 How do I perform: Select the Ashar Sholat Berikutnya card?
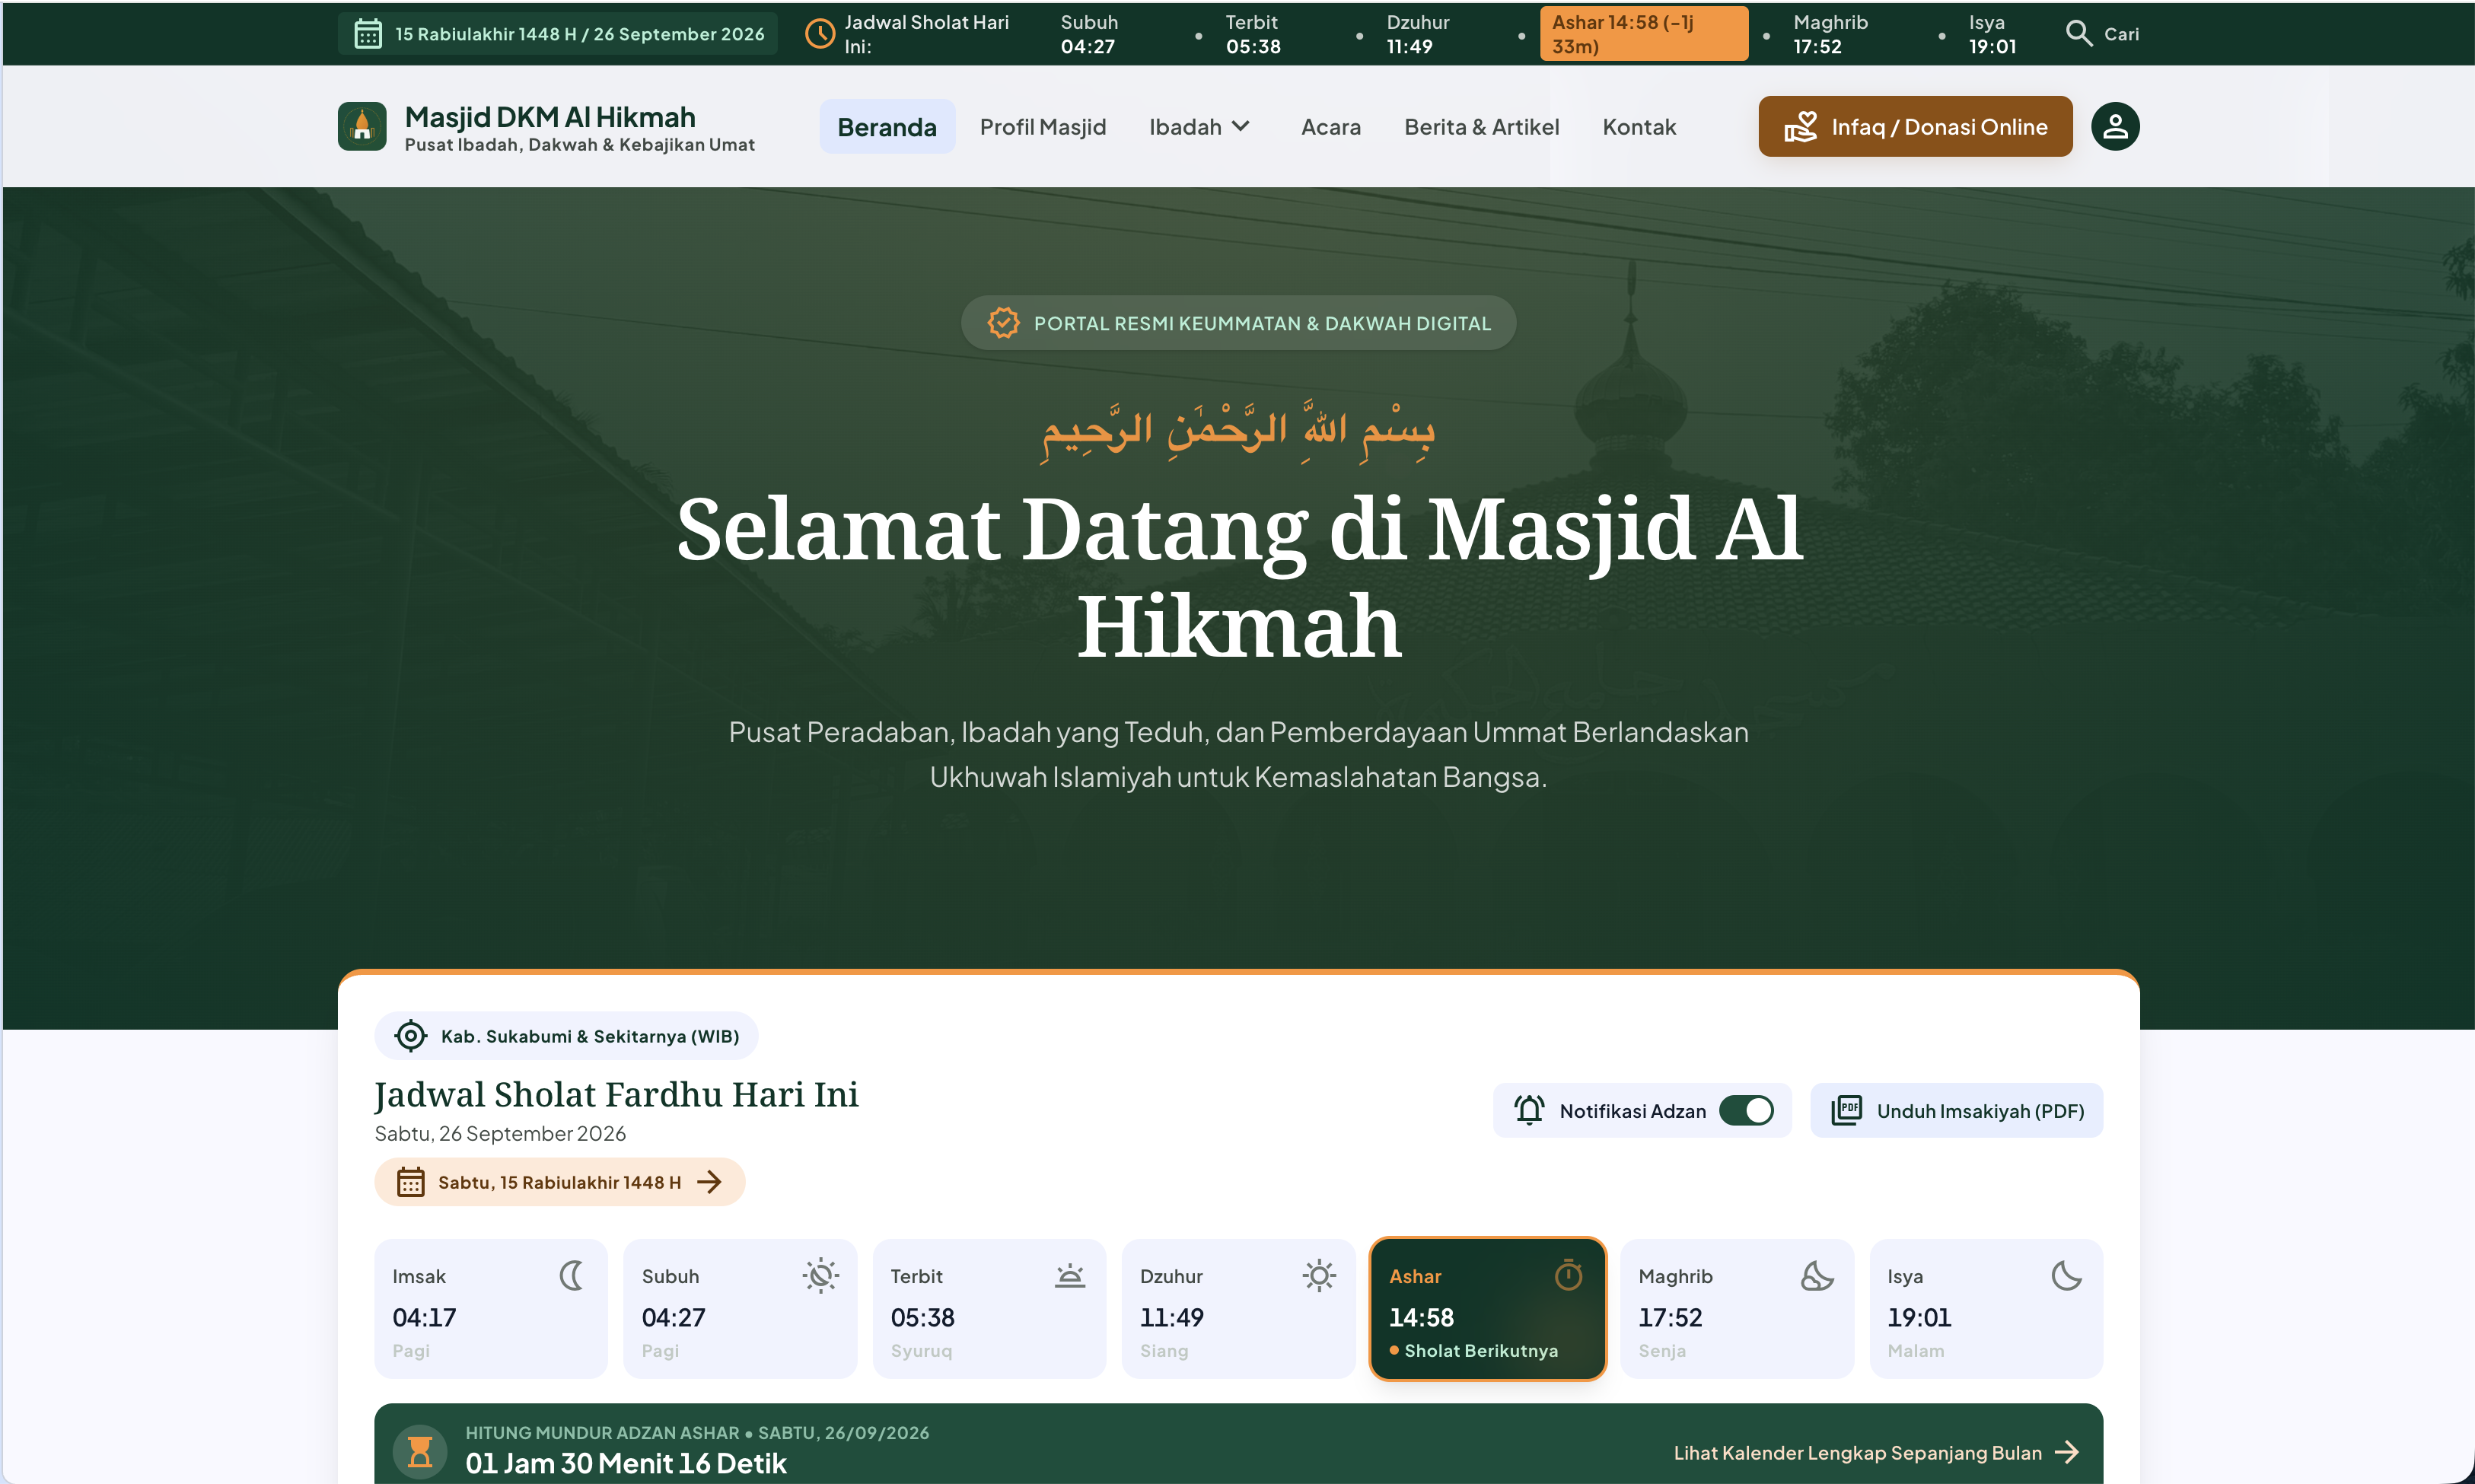(1487, 1309)
